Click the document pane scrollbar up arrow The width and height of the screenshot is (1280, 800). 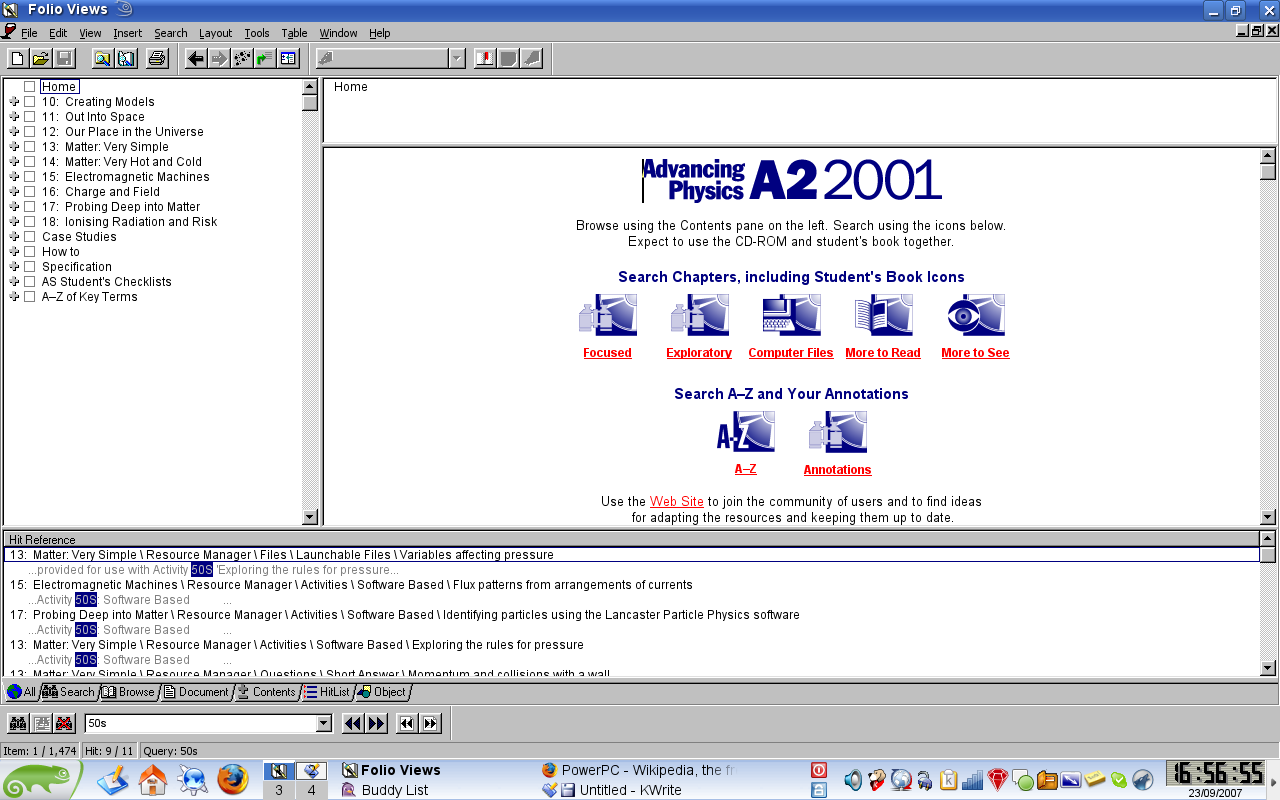pyautogui.click(x=1268, y=156)
